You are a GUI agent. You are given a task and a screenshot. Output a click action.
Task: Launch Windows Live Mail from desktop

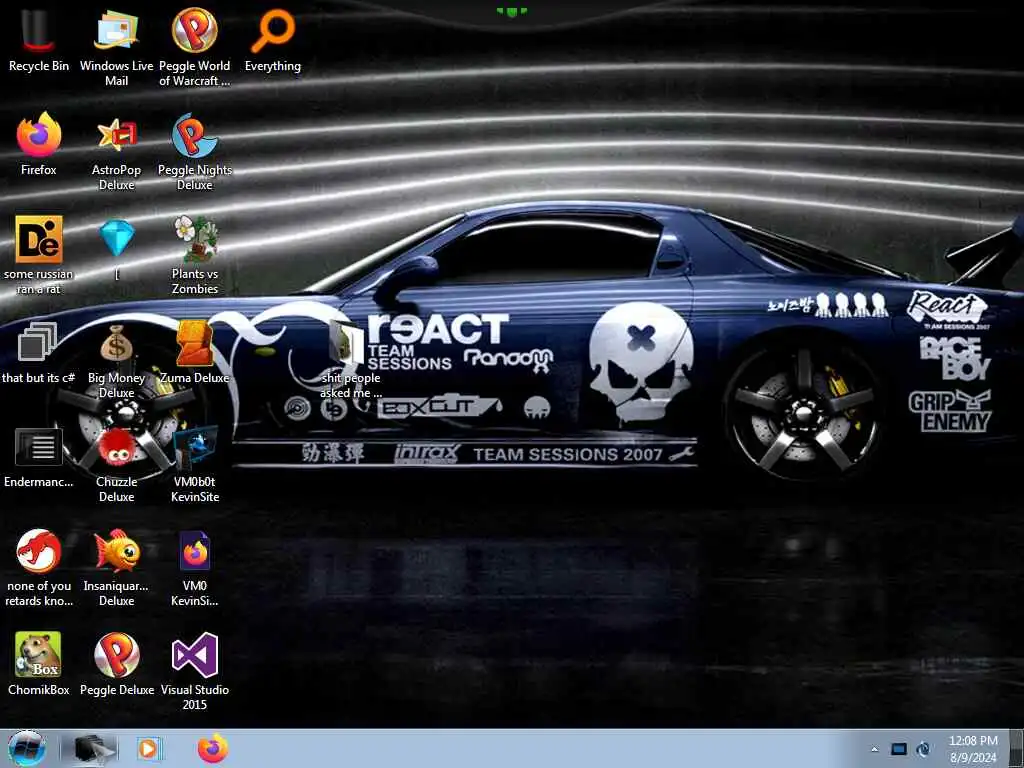click(116, 47)
